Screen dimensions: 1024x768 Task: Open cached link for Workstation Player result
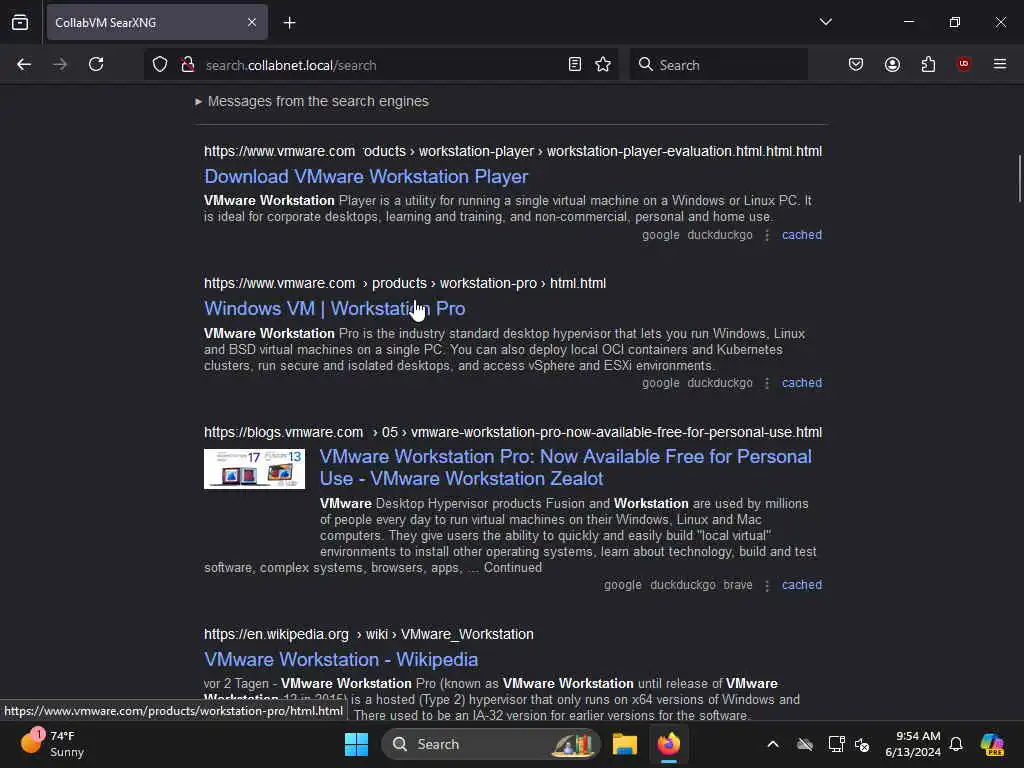point(802,235)
